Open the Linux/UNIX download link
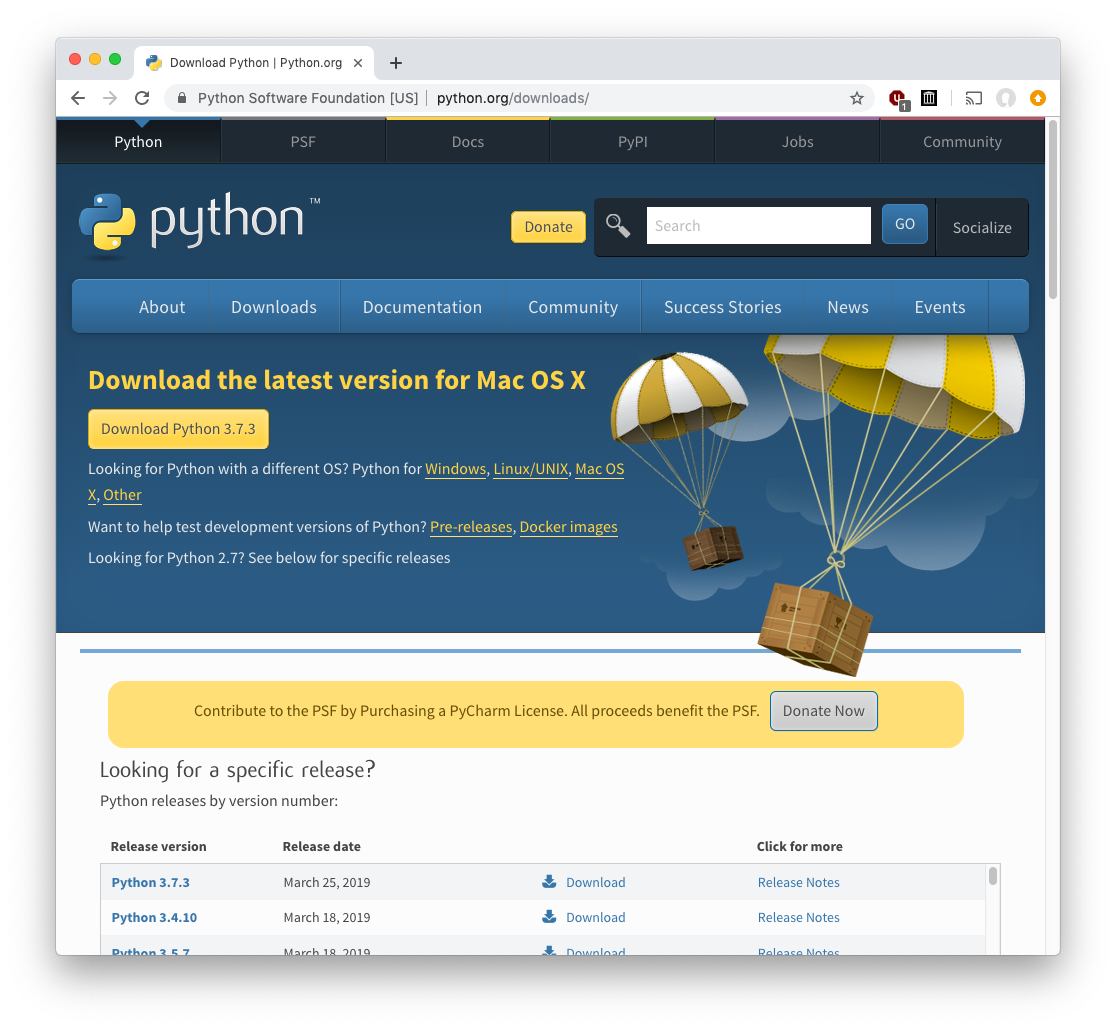 point(531,469)
